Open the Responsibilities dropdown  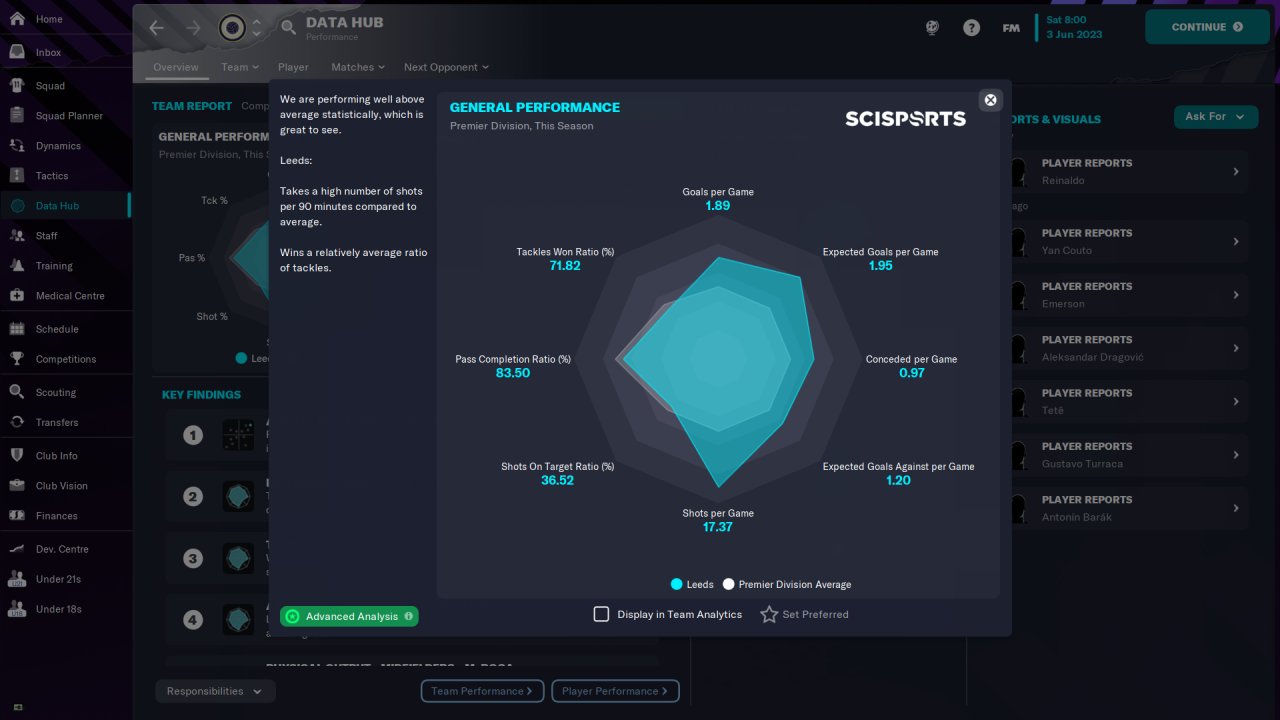(215, 691)
